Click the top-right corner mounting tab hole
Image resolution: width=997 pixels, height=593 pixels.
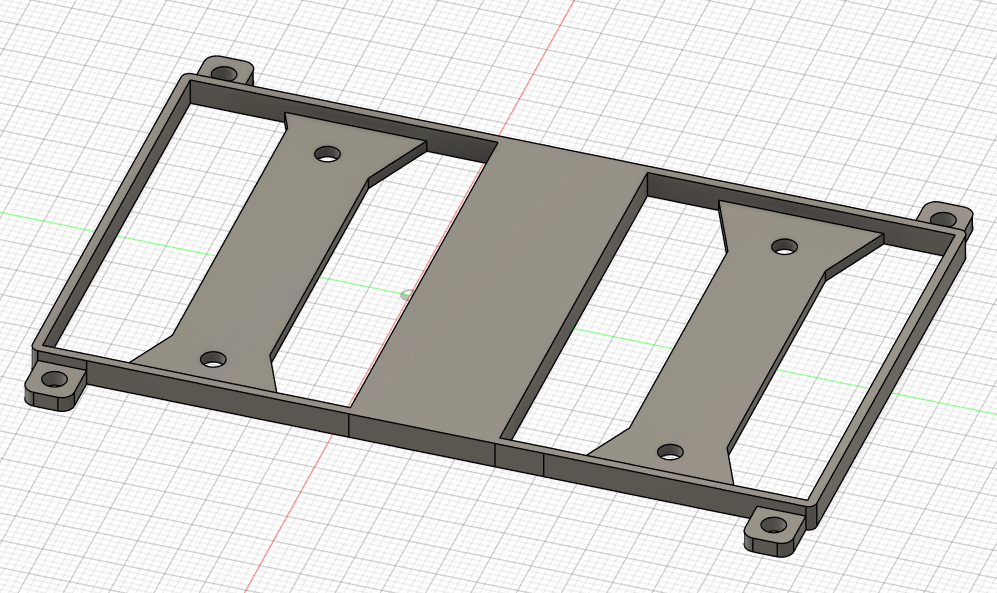pyautogui.click(x=944, y=219)
